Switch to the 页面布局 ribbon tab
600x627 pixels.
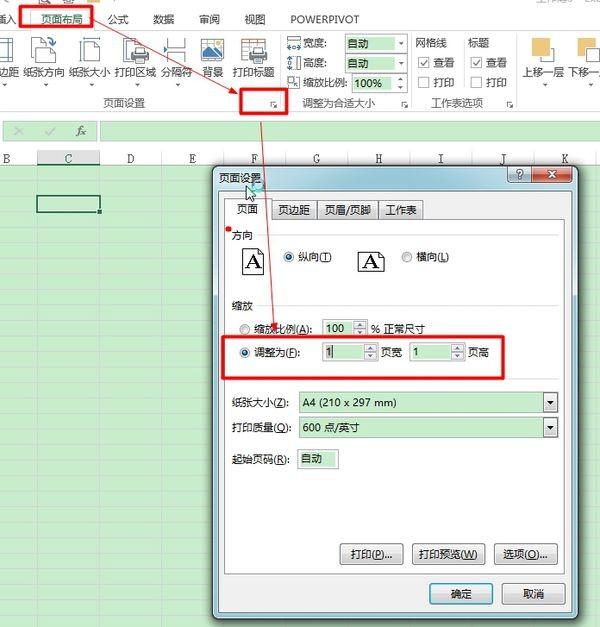(62, 19)
